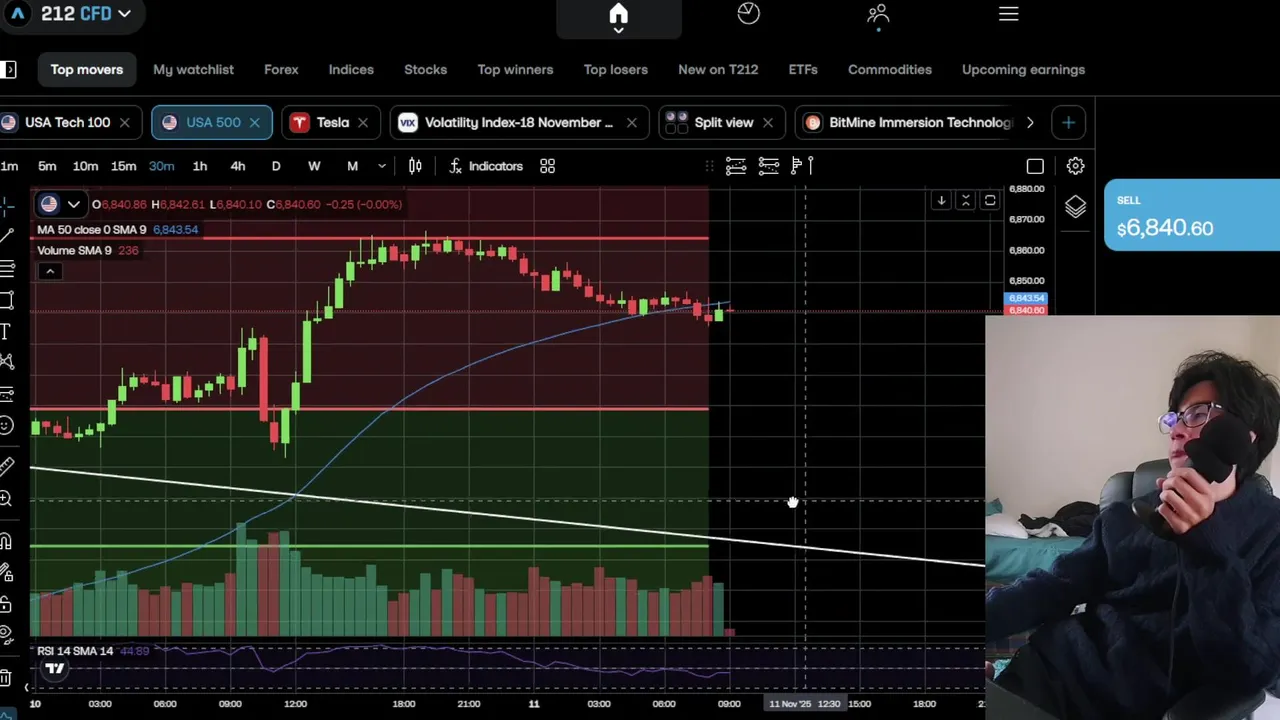Select the flag marker drawing tool
The height and width of the screenshot is (720, 1280).
[801, 166]
